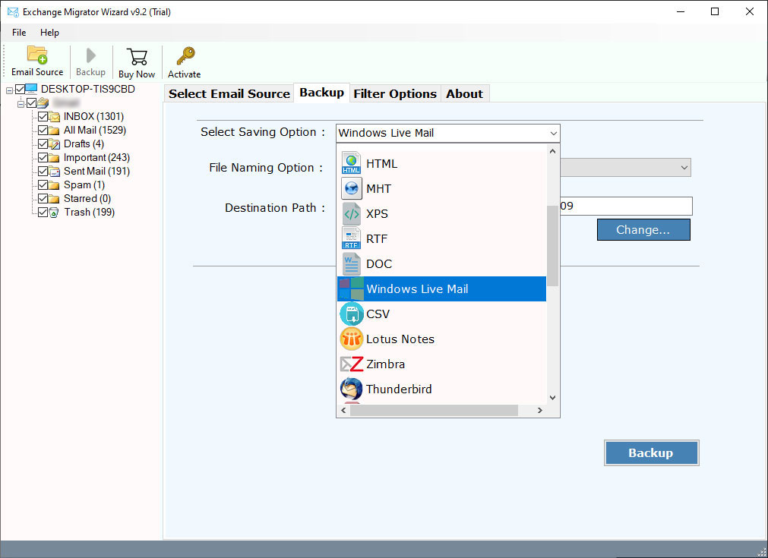Switch to the Filter Options tab
Screen dimensions: 768x558
[395, 94]
